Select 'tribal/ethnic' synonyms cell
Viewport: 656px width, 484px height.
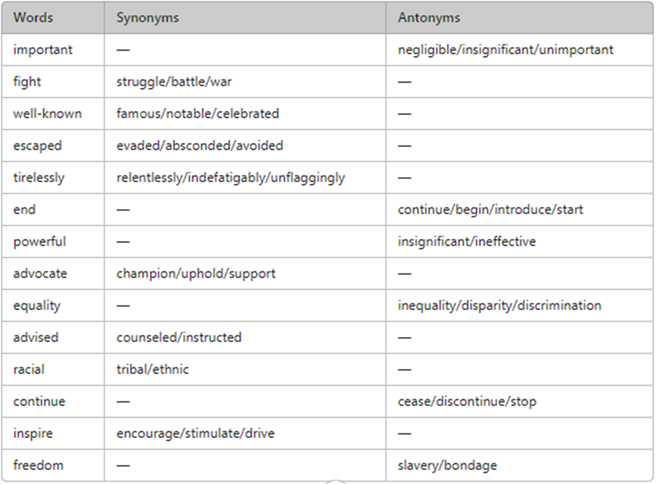pyautogui.click(x=152, y=369)
